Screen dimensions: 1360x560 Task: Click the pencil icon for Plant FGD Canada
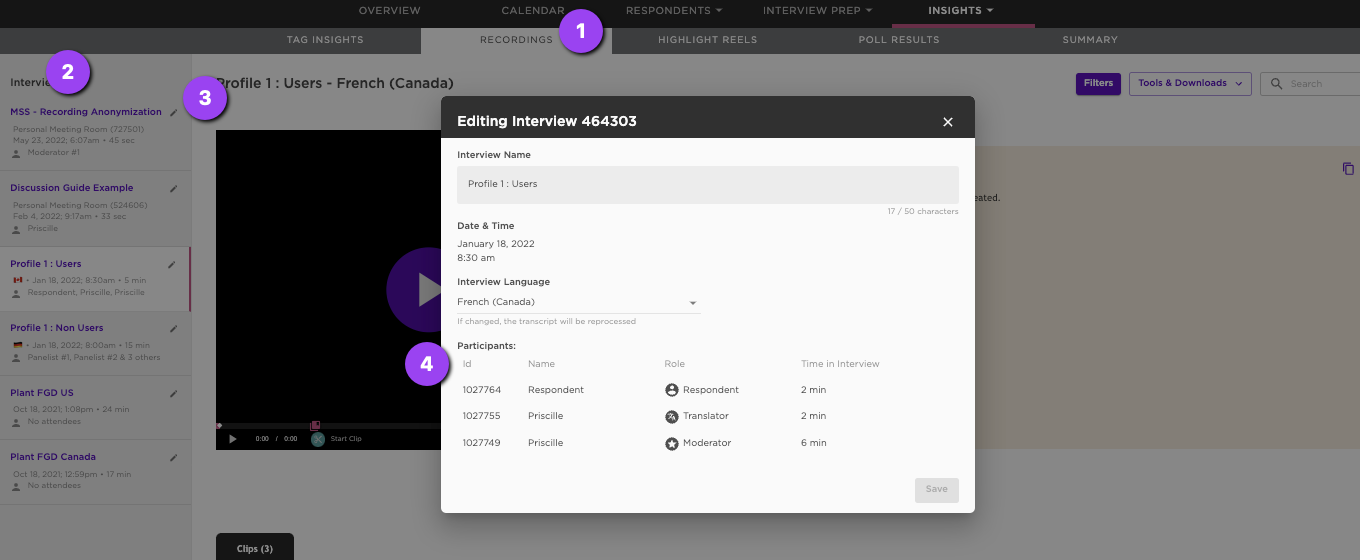pyautogui.click(x=173, y=457)
